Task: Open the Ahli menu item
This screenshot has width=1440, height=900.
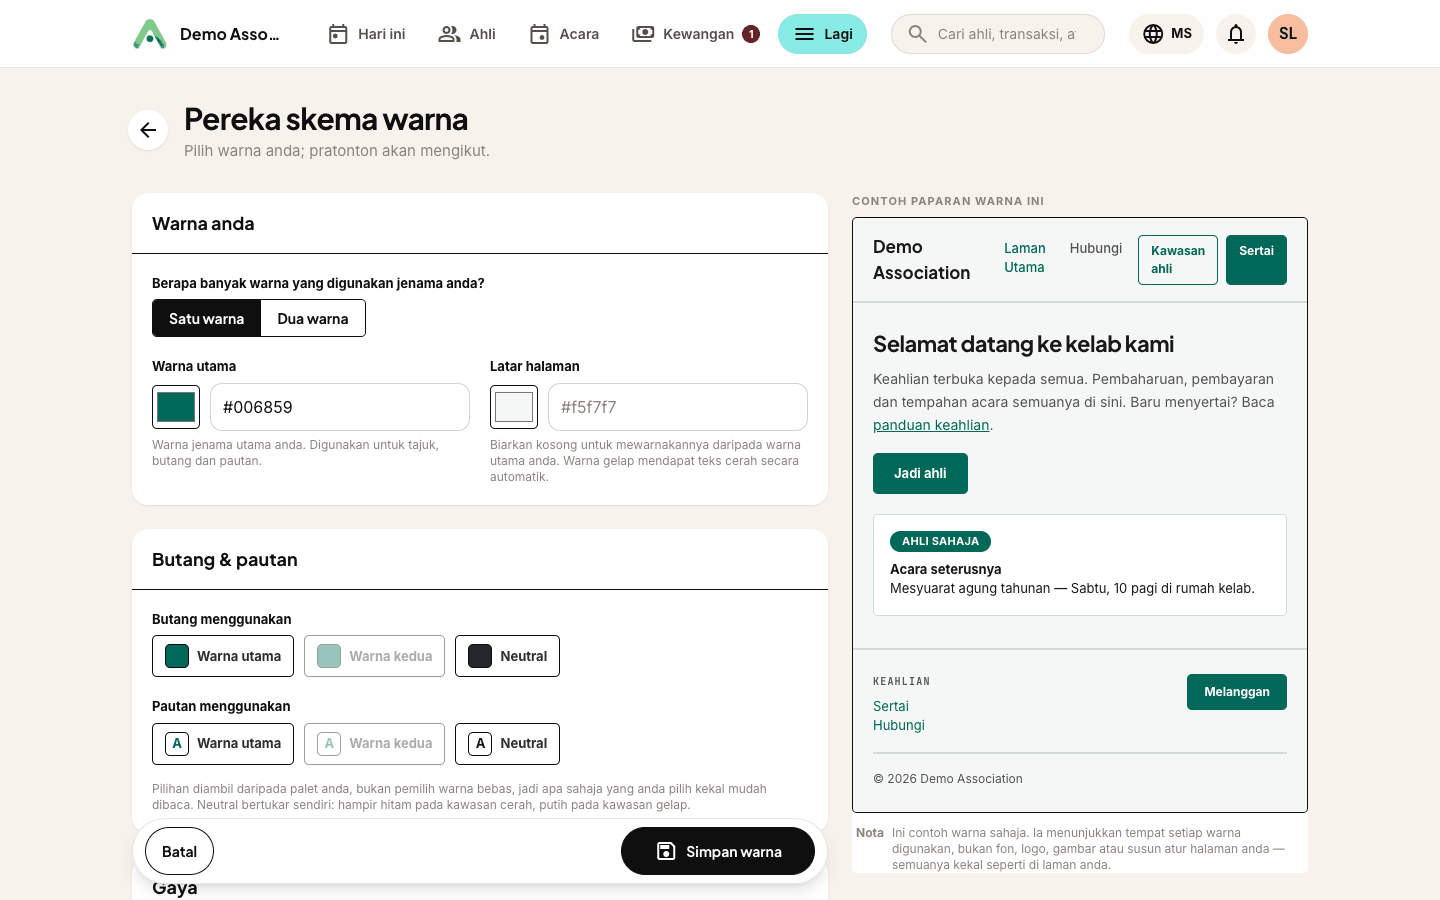Action: [x=467, y=34]
